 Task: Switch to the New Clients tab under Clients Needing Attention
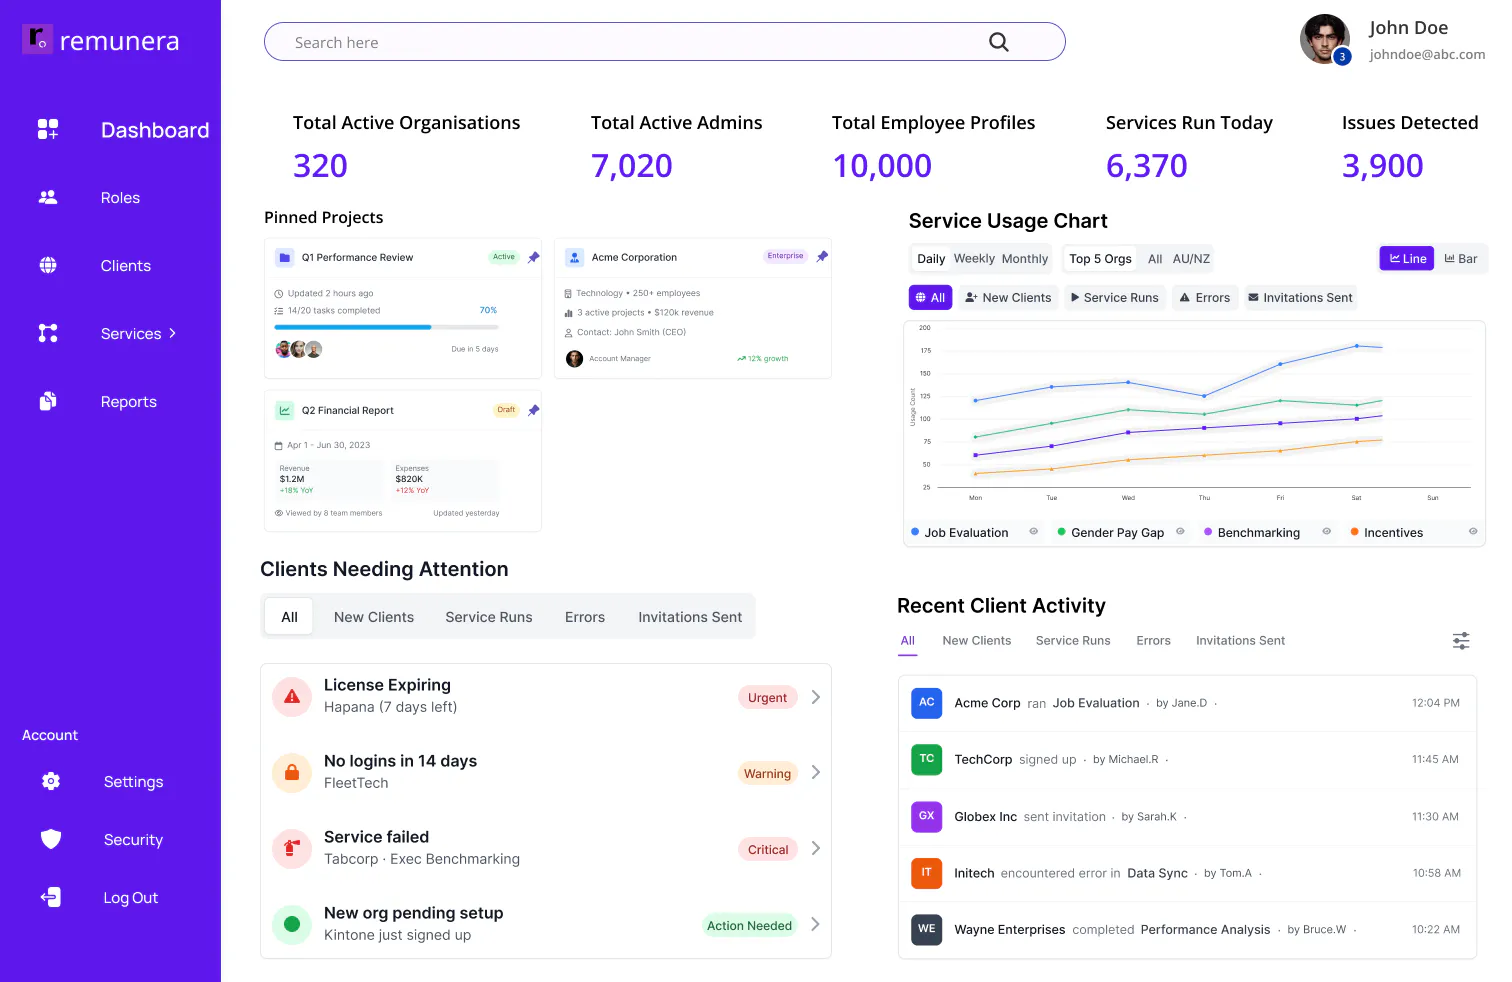[373, 617]
